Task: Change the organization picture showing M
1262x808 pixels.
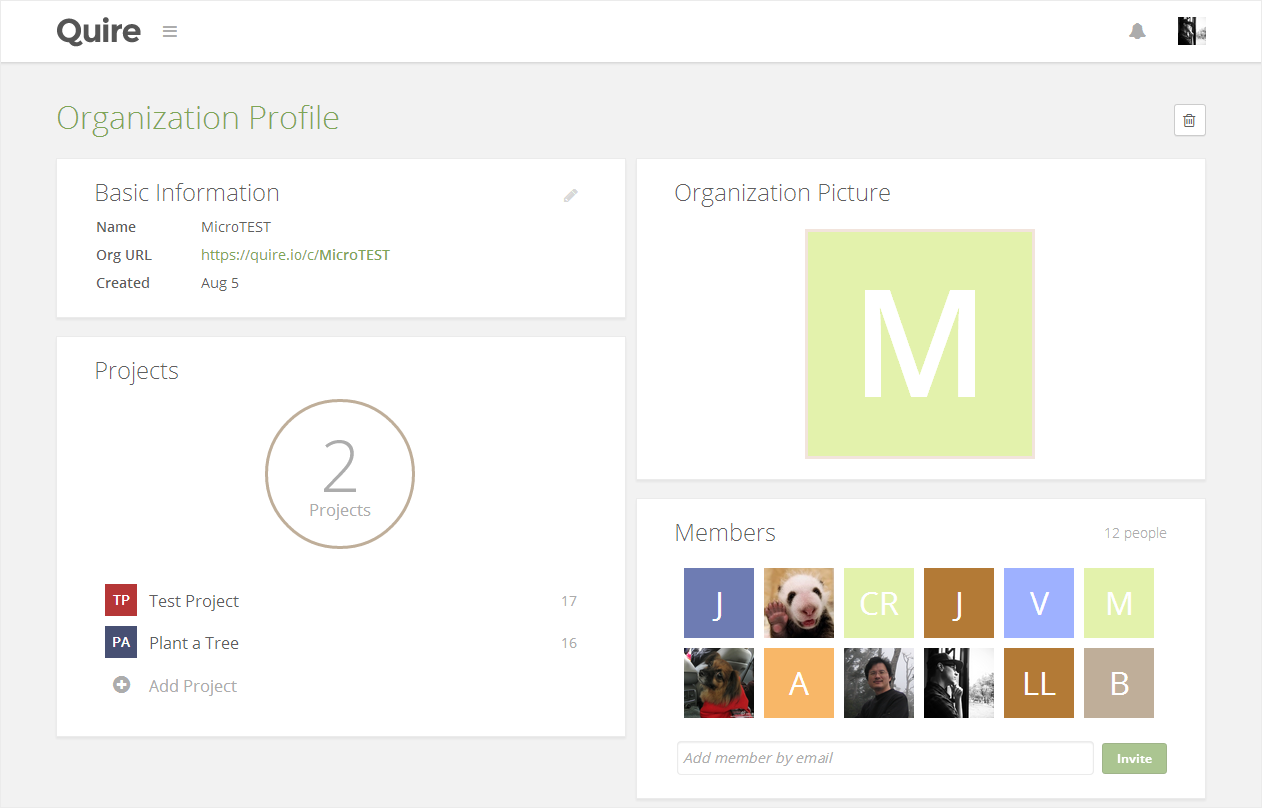Action: click(x=920, y=344)
